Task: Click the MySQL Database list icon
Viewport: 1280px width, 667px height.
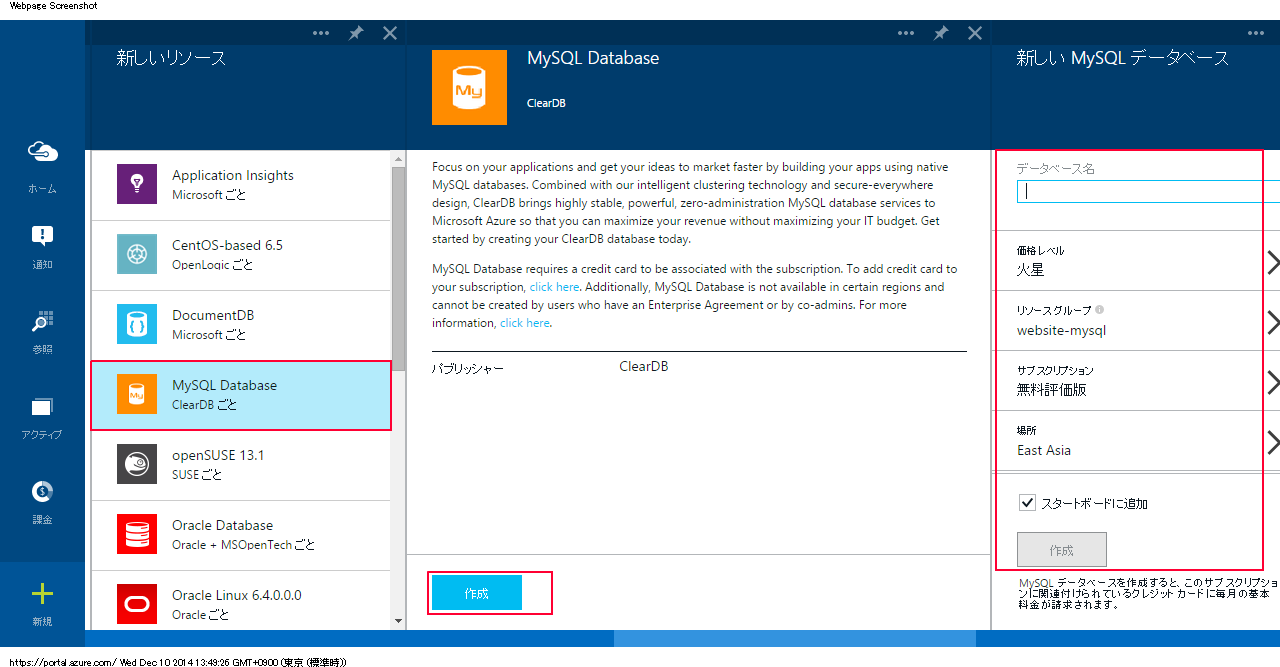Action: 137,394
